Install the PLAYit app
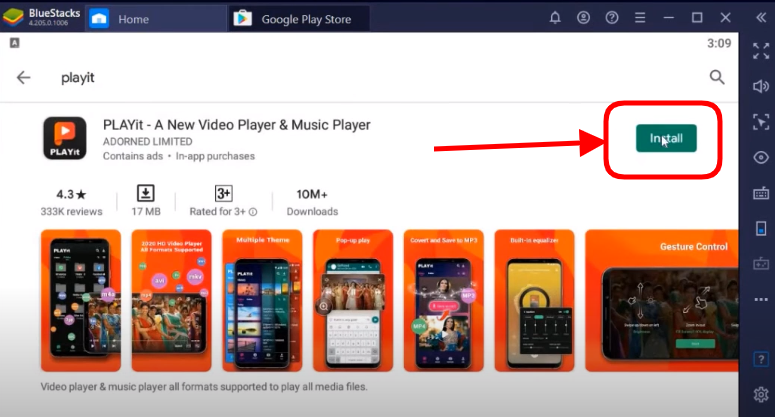 tap(666, 138)
